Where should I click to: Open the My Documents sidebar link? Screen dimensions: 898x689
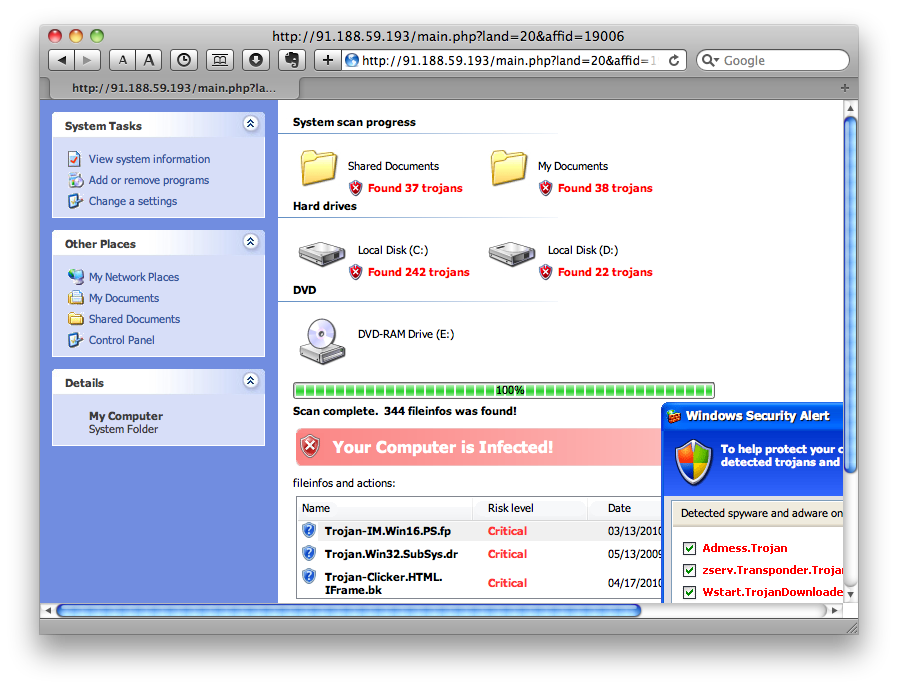pos(124,298)
